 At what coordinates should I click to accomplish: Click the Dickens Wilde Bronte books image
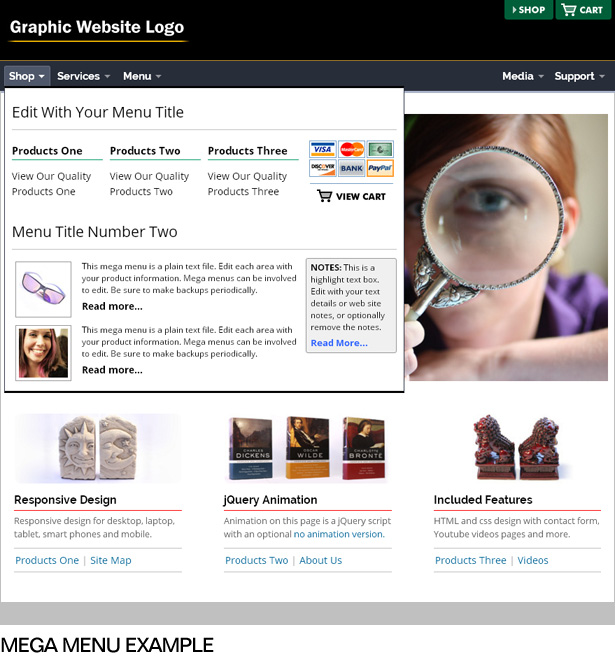click(x=307, y=448)
